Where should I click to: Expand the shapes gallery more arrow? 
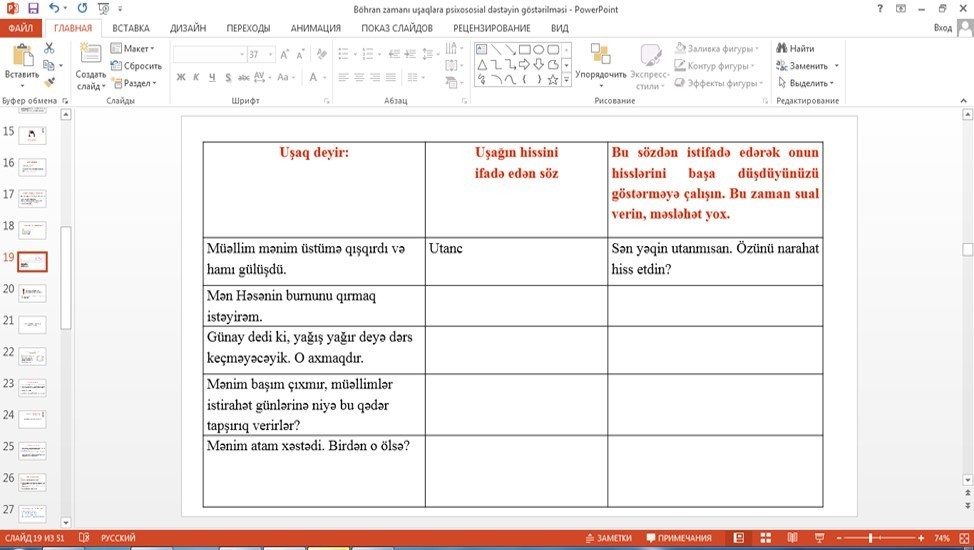(x=567, y=80)
